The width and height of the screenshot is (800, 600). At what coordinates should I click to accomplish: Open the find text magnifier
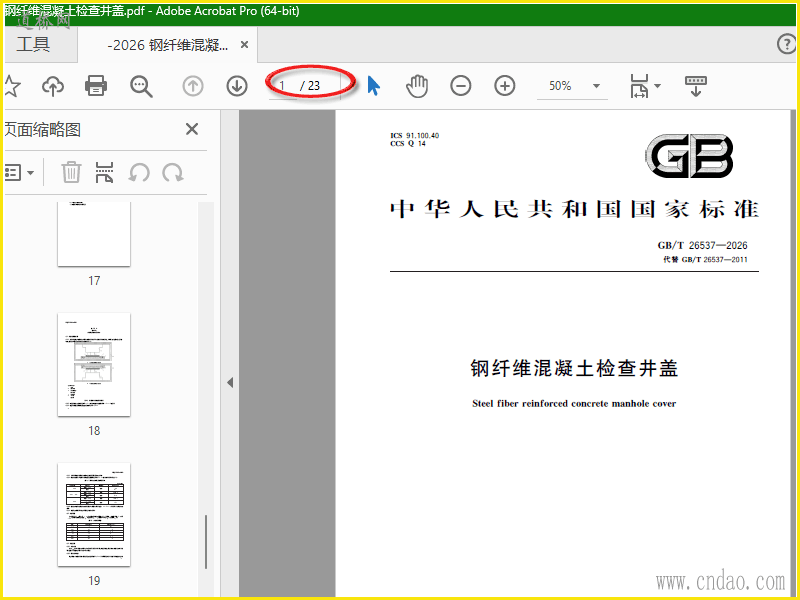coord(141,86)
